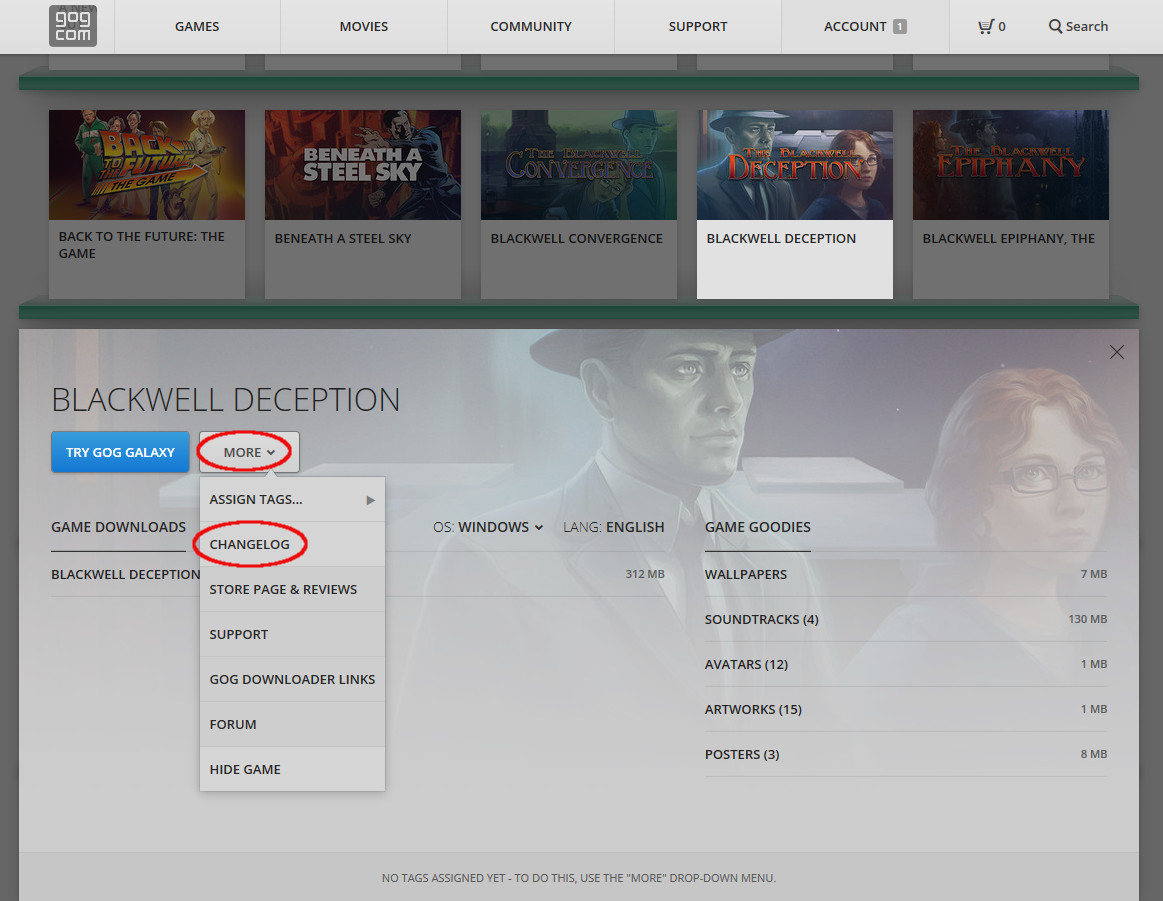Click the account notification badge
Image resolution: width=1163 pixels, height=901 pixels.
(899, 27)
